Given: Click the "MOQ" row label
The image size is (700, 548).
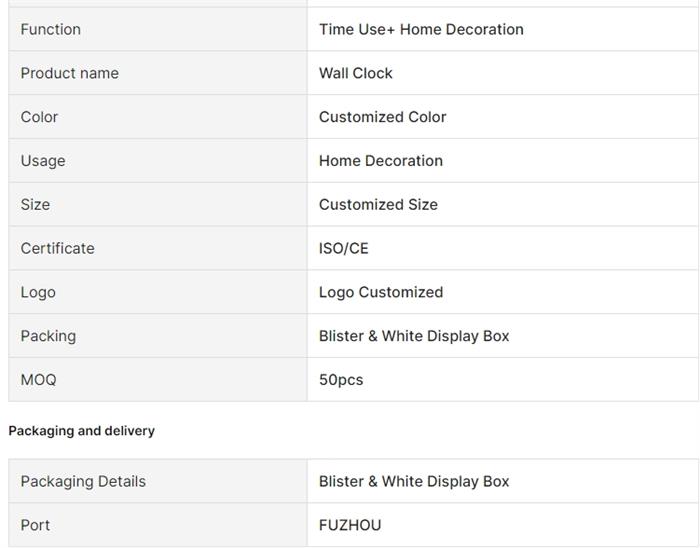Looking at the screenshot, I should coord(38,380).
